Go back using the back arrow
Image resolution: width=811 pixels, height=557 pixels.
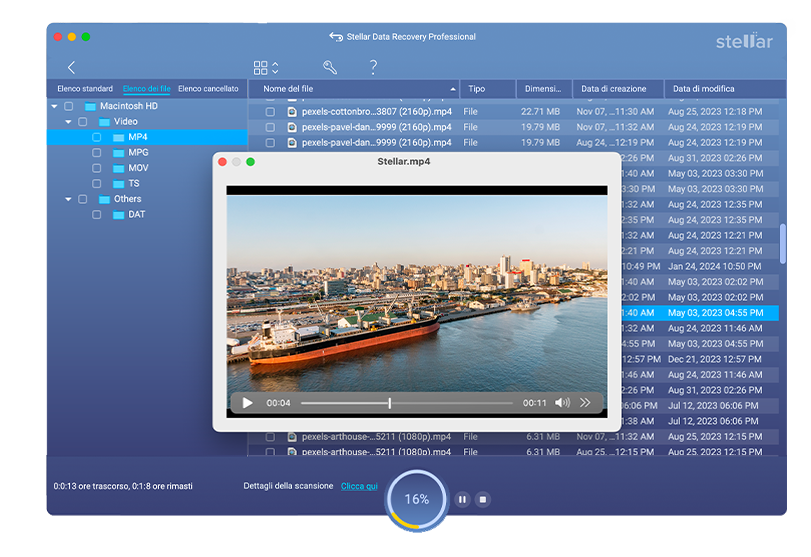(x=71, y=67)
